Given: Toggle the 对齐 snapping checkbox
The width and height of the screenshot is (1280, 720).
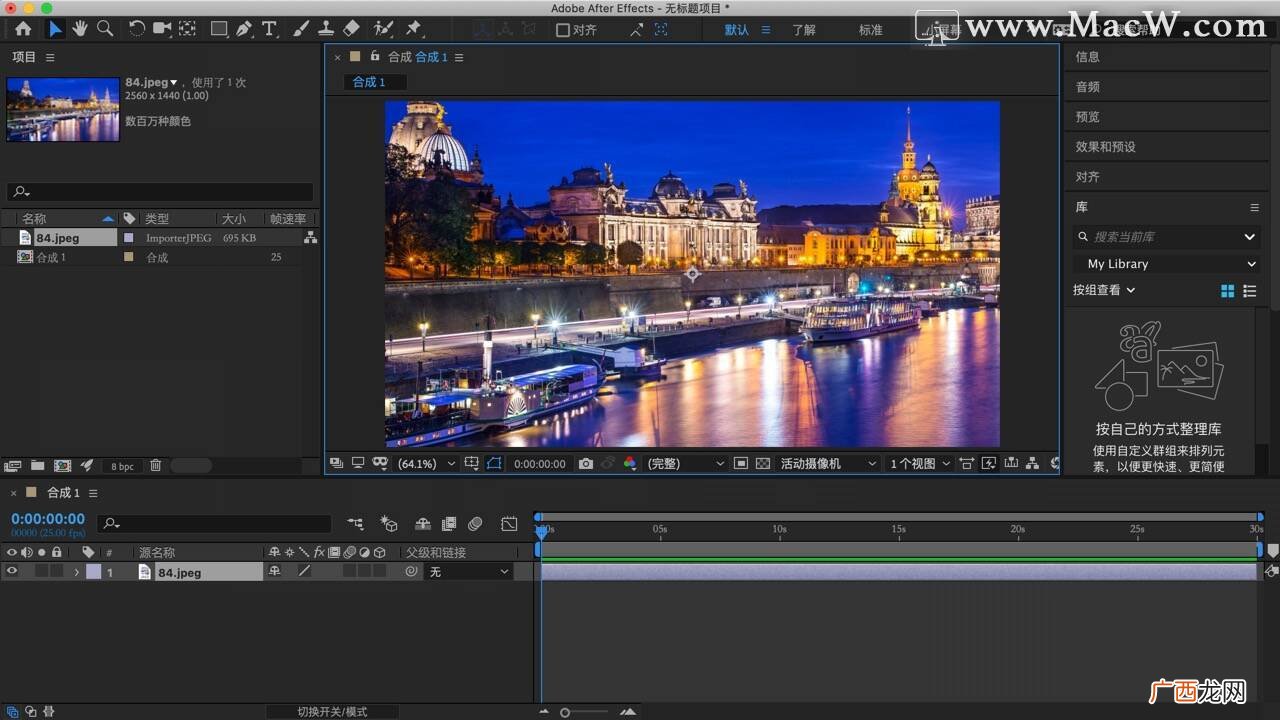Looking at the screenshot, I should [x=563, y=30].
